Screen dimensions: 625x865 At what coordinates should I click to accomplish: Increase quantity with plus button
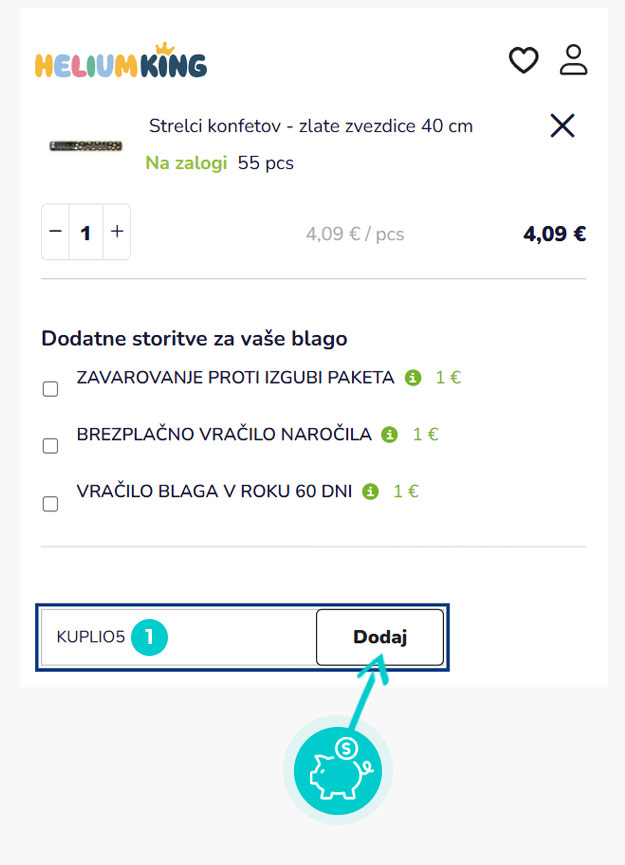(x=117, y=232)
